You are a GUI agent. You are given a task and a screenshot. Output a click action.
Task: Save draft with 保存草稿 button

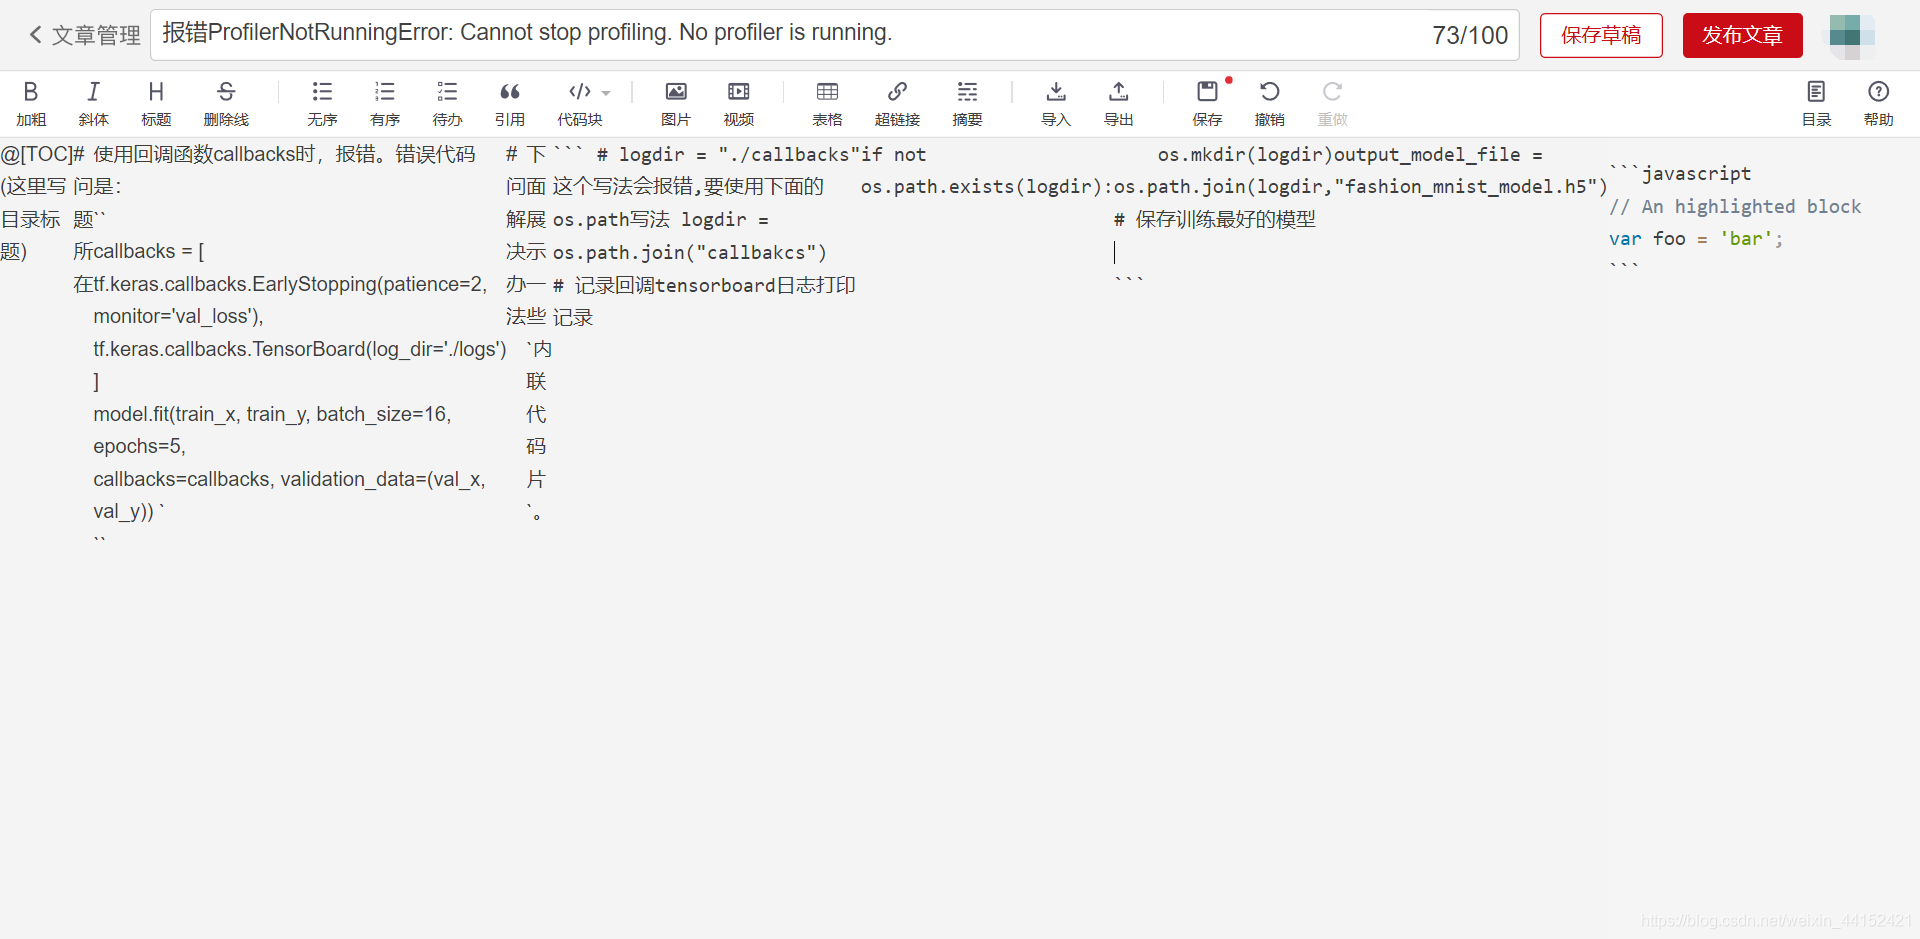1601,35
